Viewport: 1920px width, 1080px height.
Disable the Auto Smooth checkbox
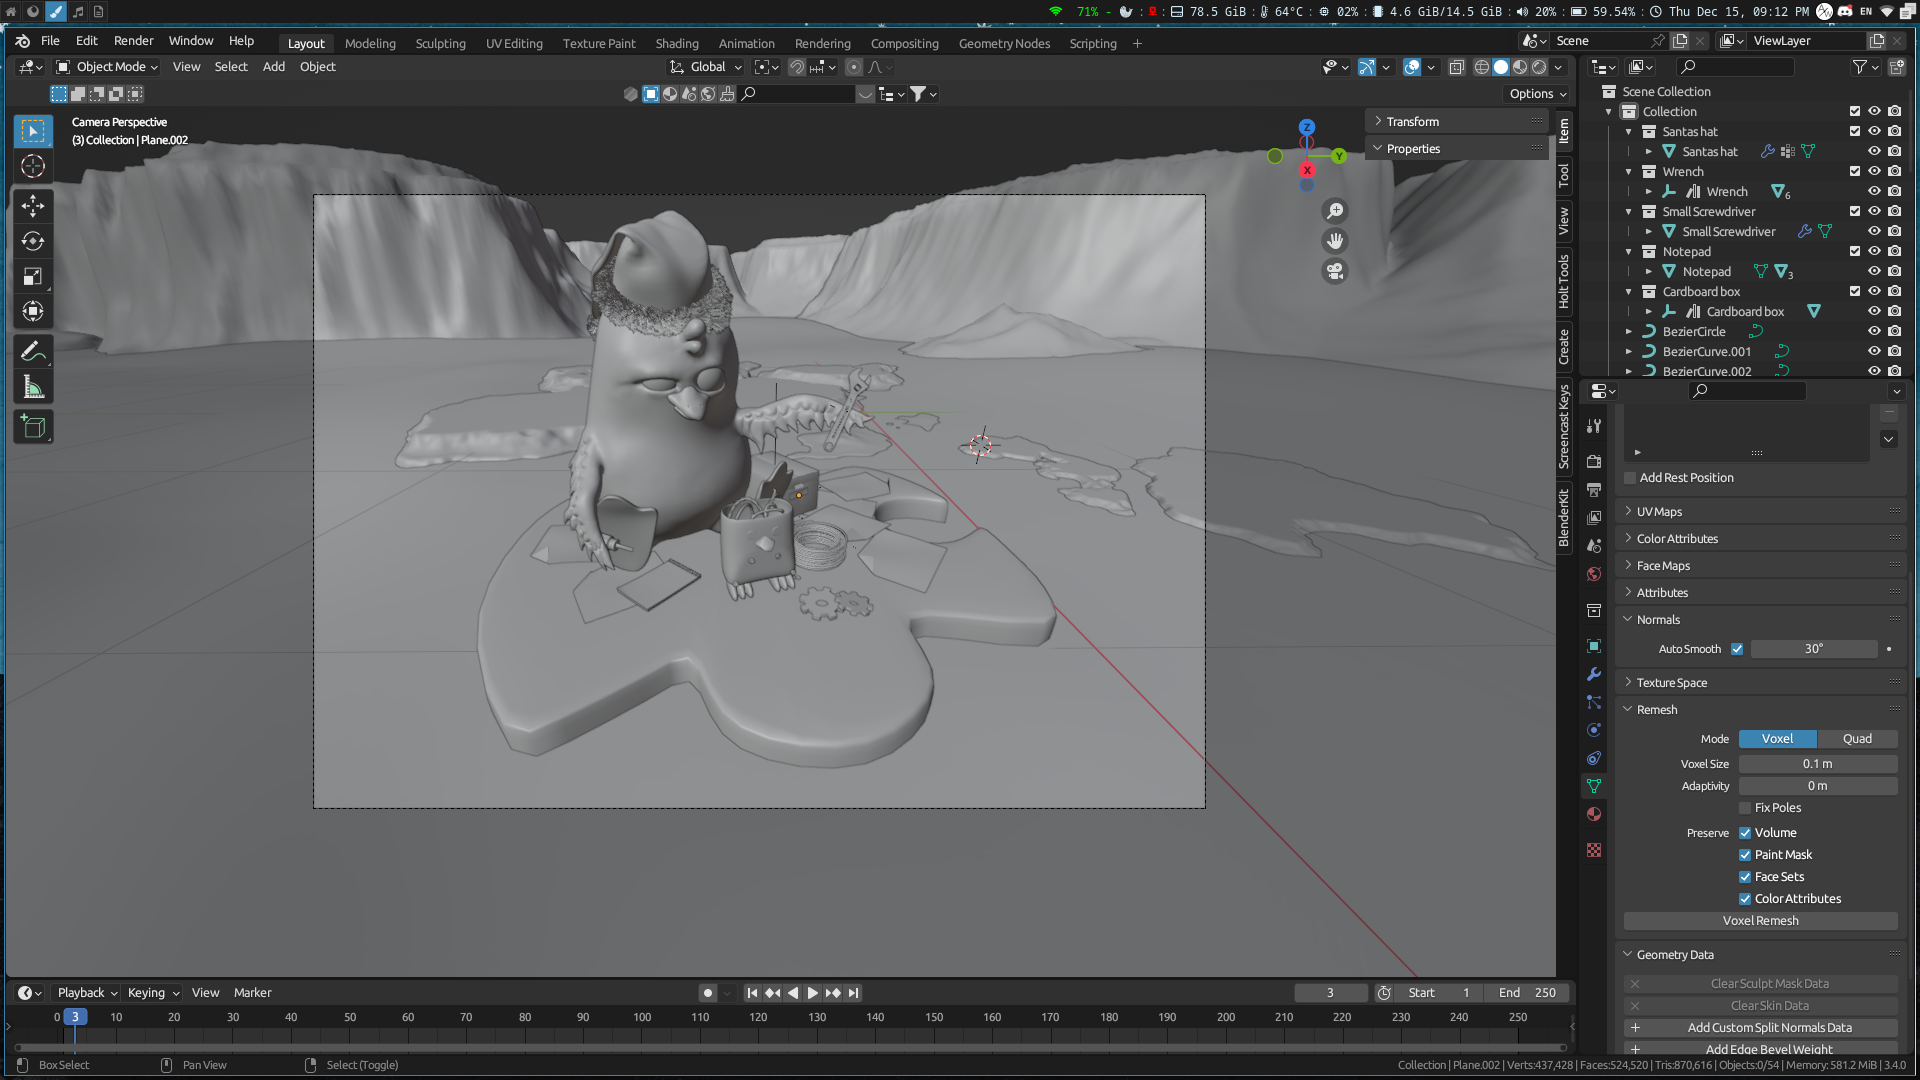point(1737,649)
